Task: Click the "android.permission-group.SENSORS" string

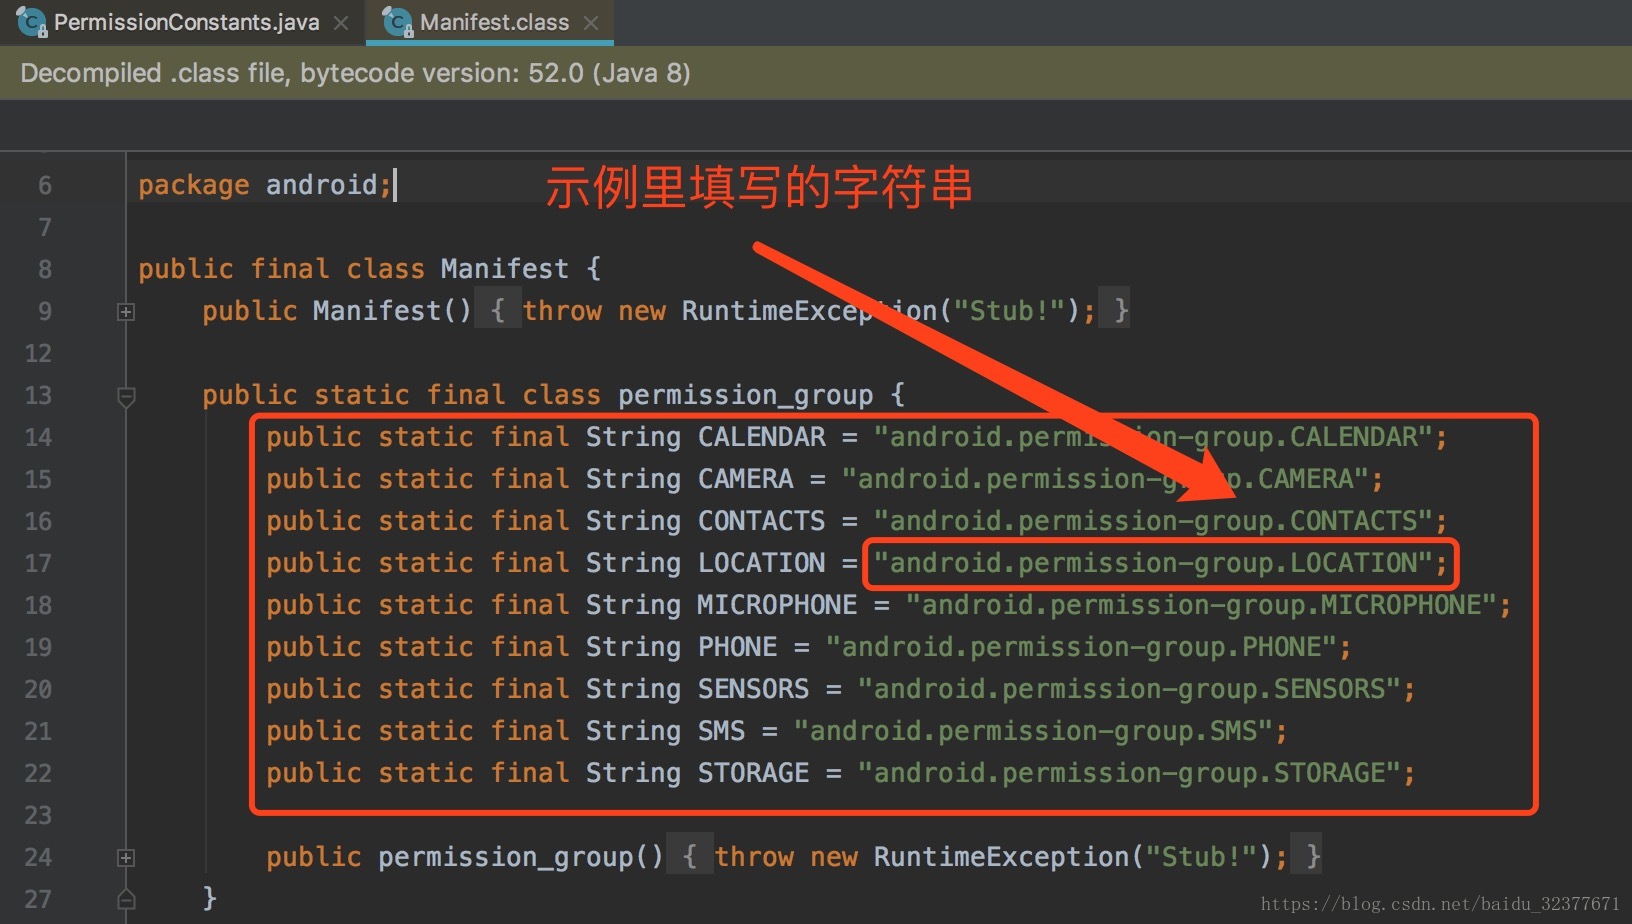Action: tap(1130, 689)
